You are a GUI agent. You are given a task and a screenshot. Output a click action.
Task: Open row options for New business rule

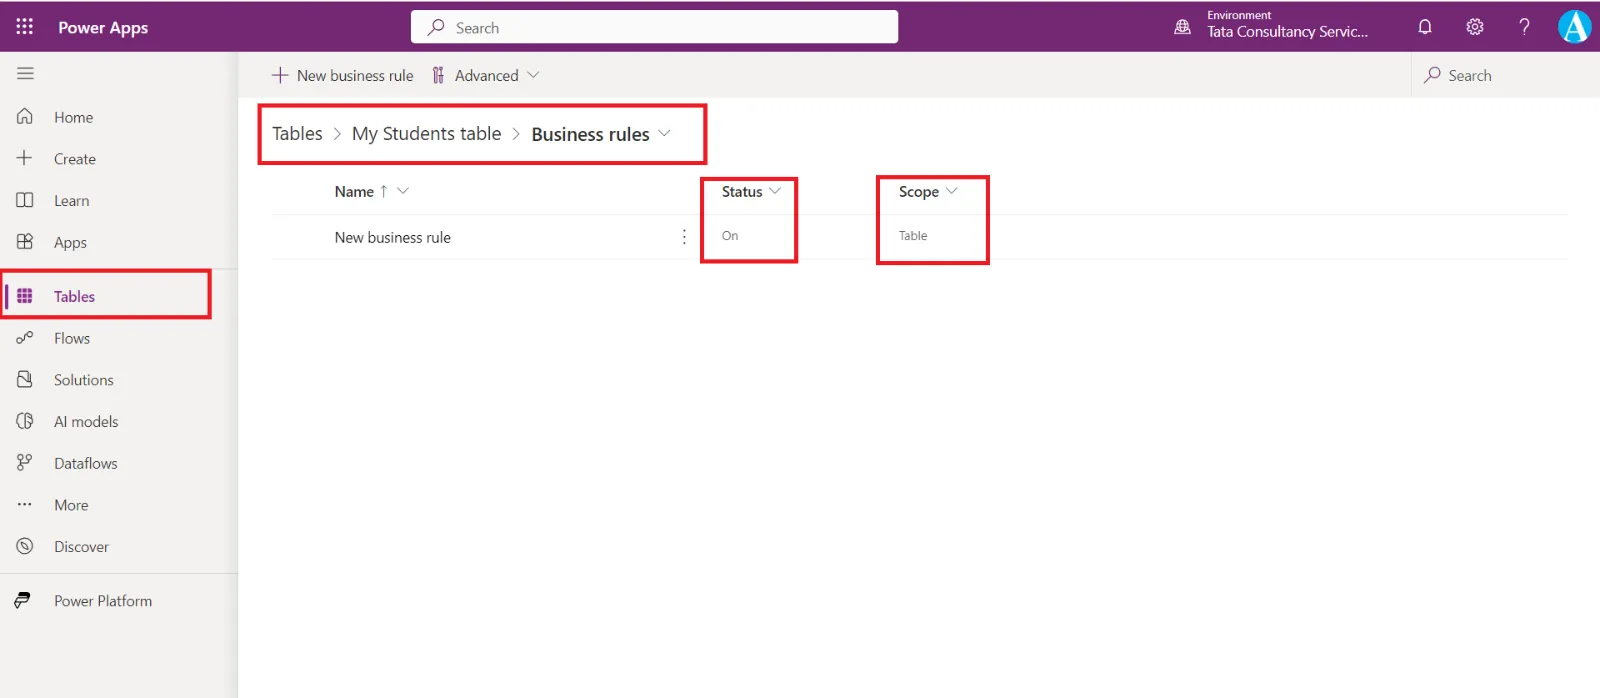point(684,237)
